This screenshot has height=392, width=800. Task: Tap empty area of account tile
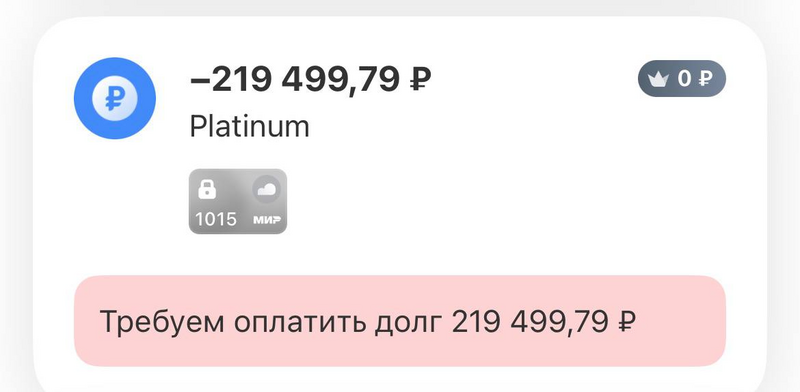(510, 204)
